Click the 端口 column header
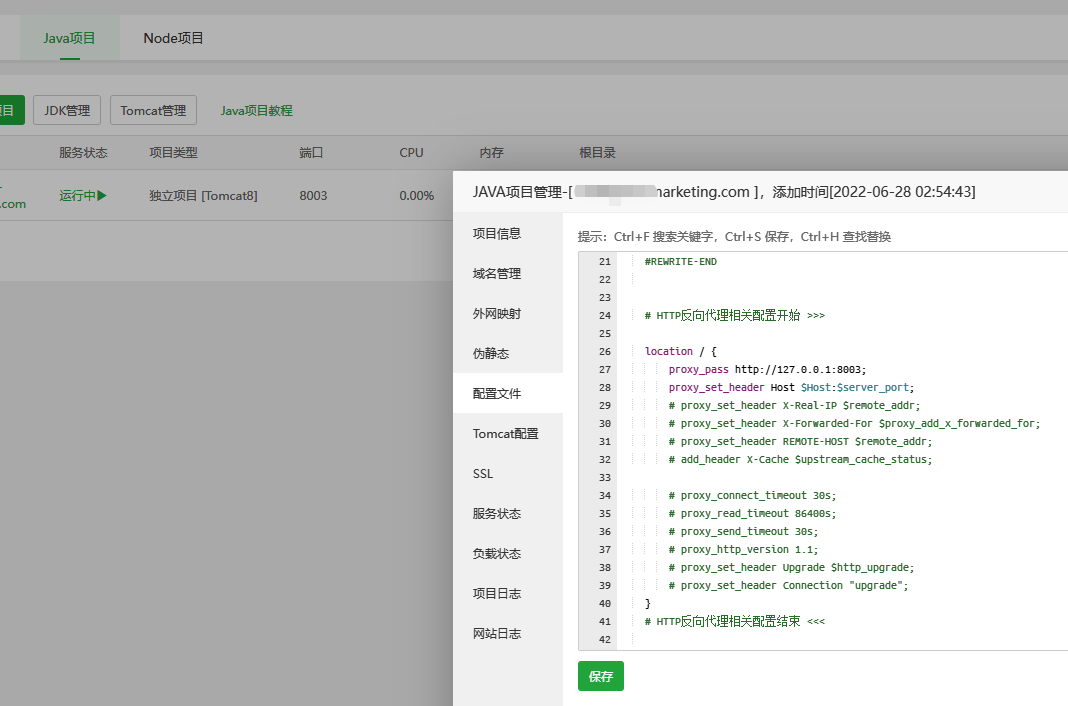Screen dimensions: 1068x706 point(311,153)
